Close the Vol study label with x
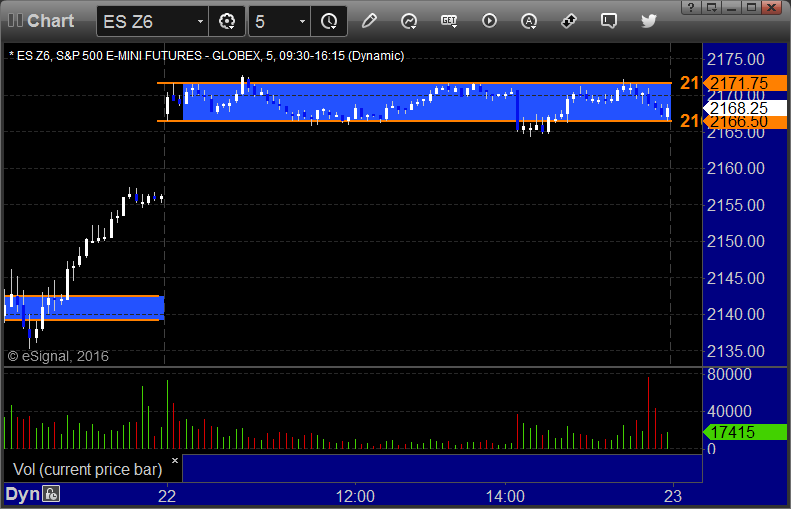The width and height of the screenshot is (791, 509). [175, 460]
